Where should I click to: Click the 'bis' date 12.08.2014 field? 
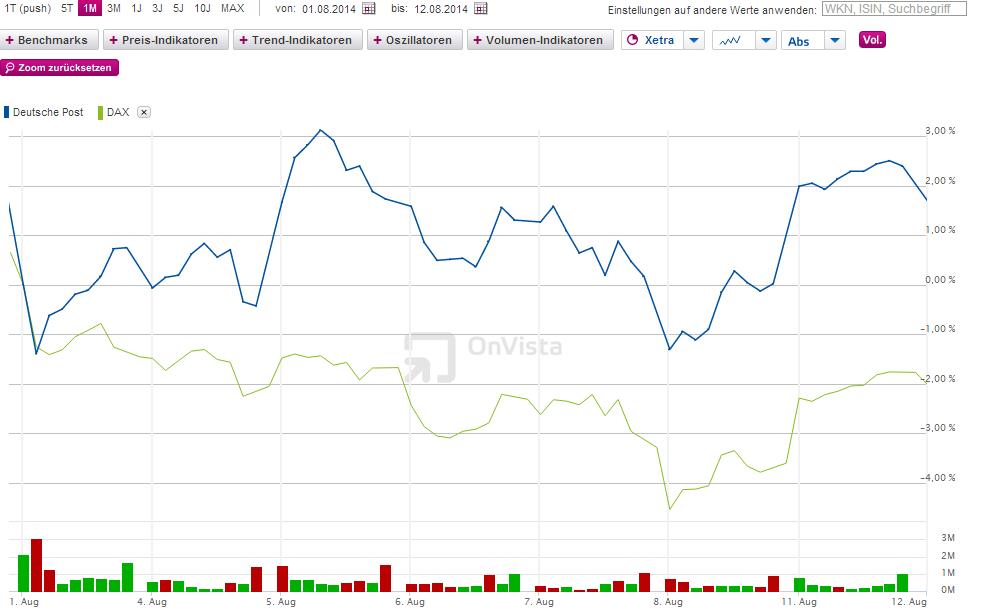coord(440,9)
